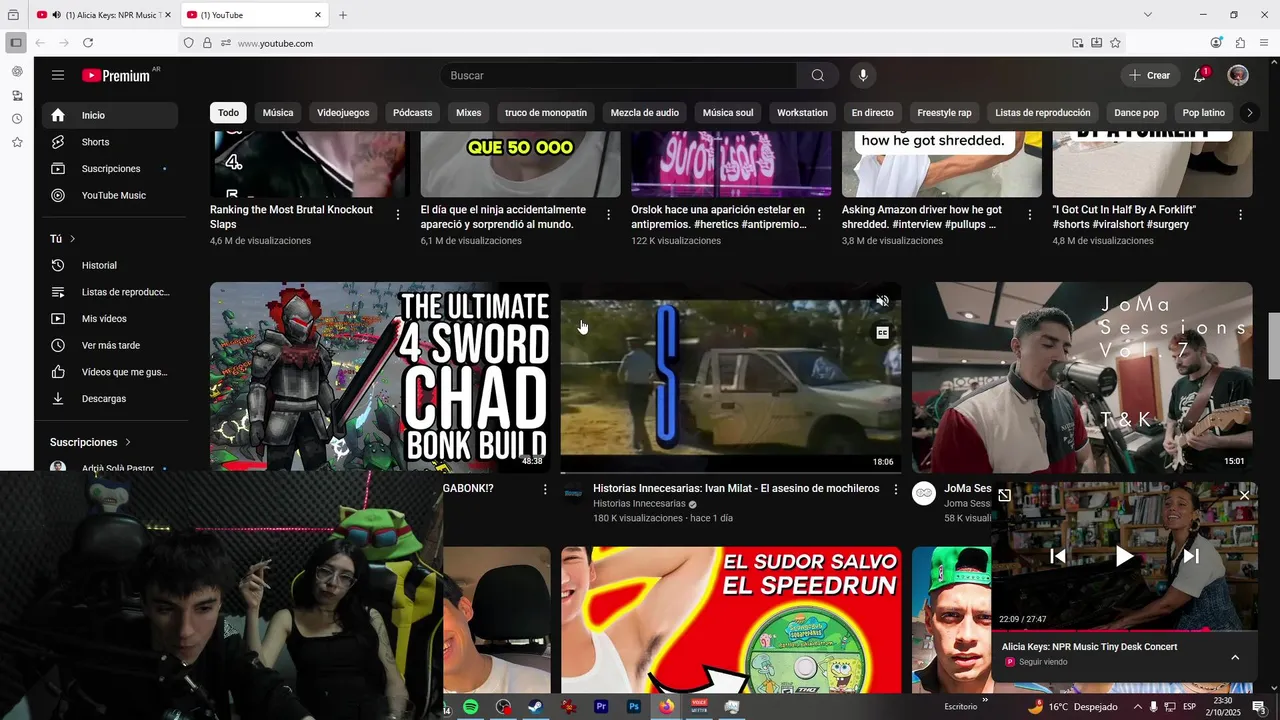
Task: Open the notifications bell
Action: [x=1200, y=75]
